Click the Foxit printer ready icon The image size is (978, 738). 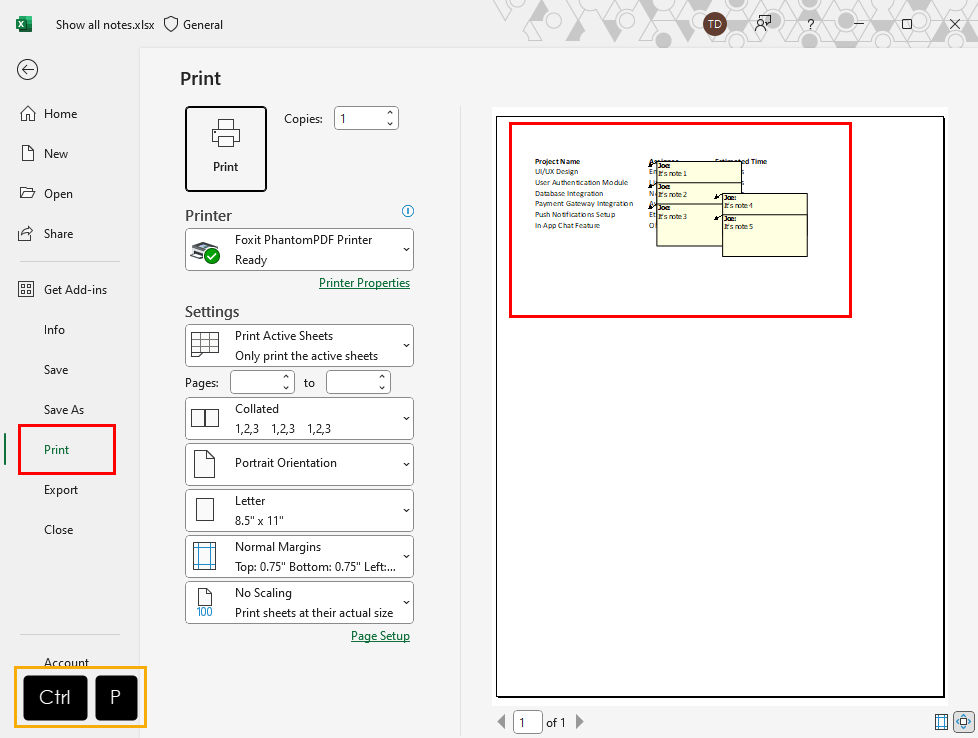(x=205, y=252)
